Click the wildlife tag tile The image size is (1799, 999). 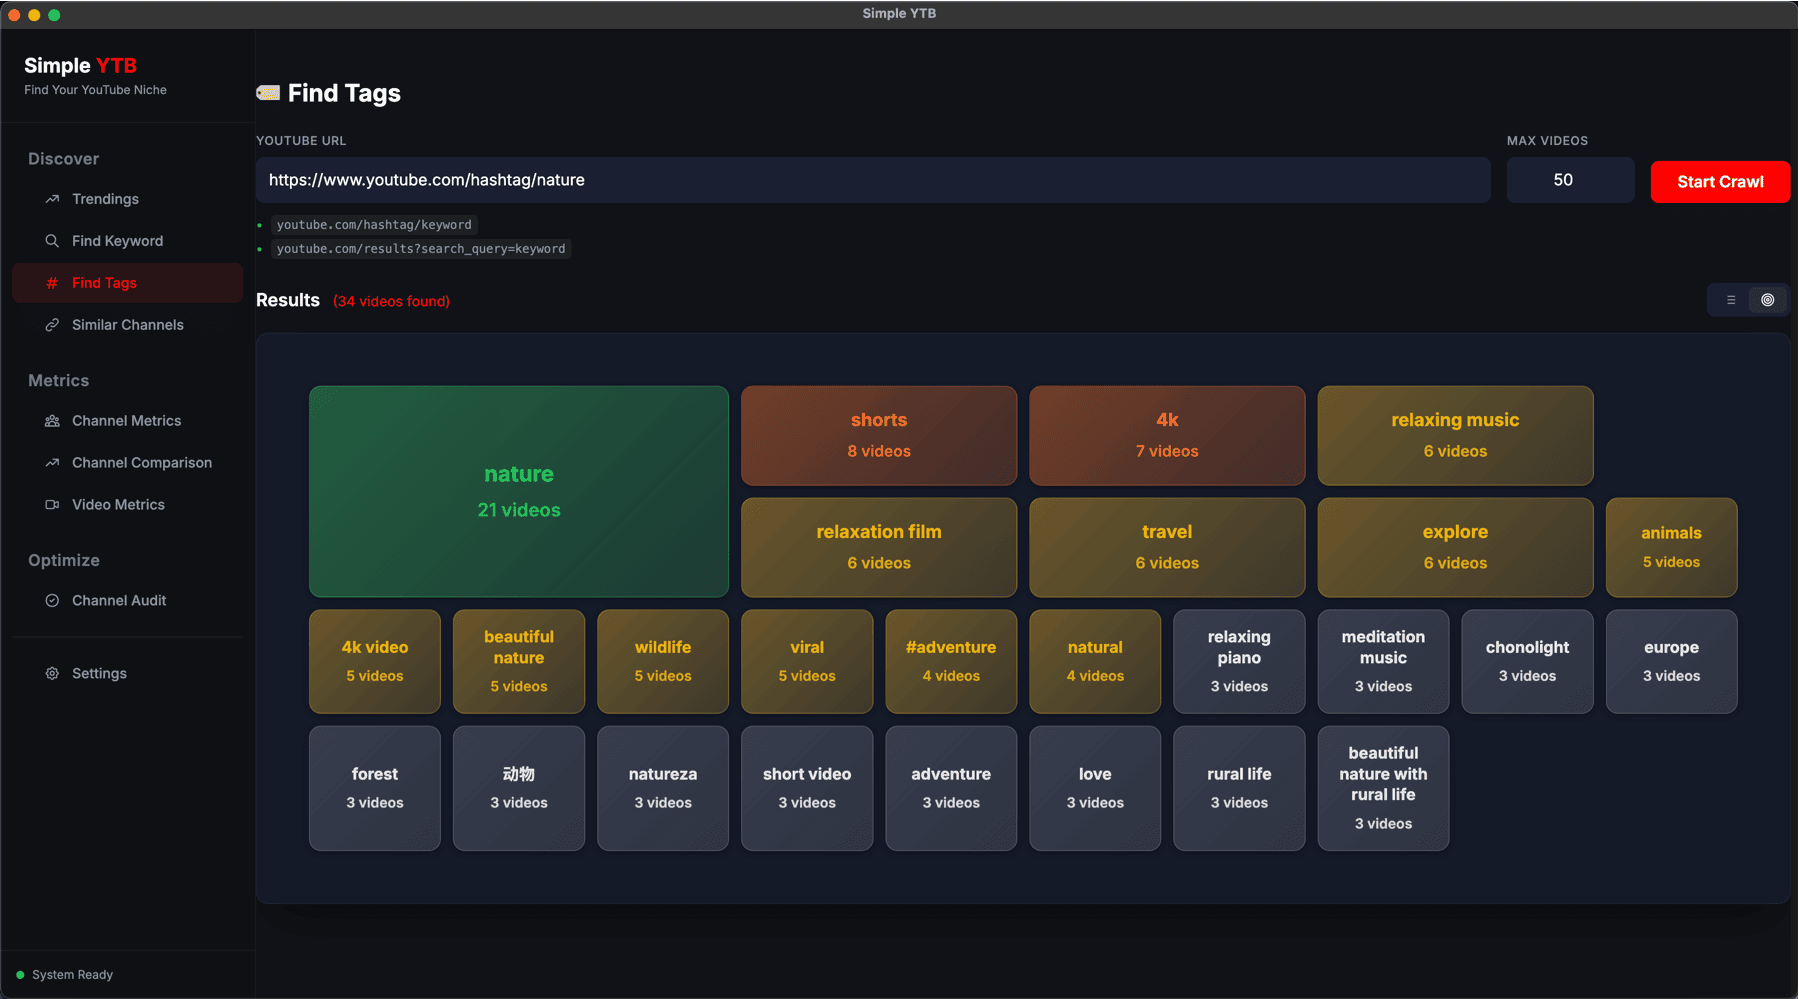point(662,661)
